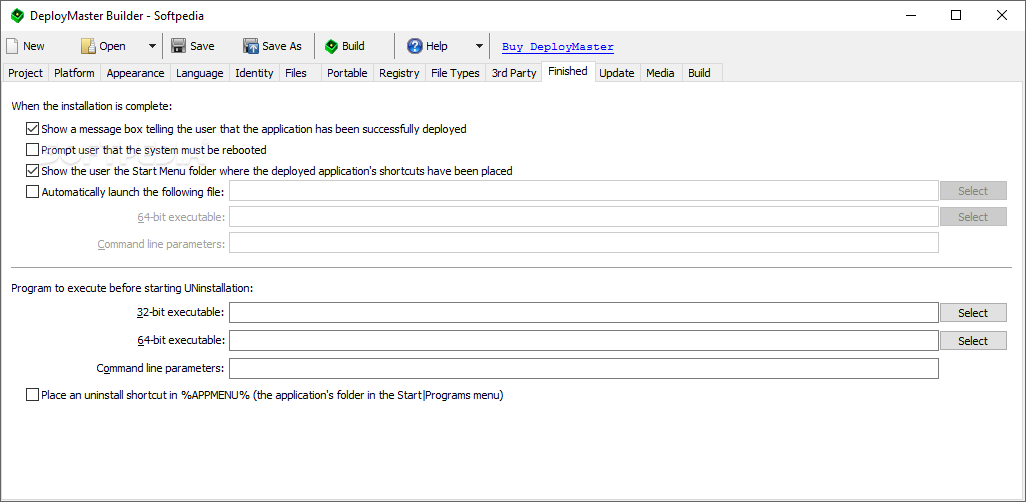This screenshot has width=1026, height=502.
Task: Expand the Open dropdown arrow
Action: [152, 46]
